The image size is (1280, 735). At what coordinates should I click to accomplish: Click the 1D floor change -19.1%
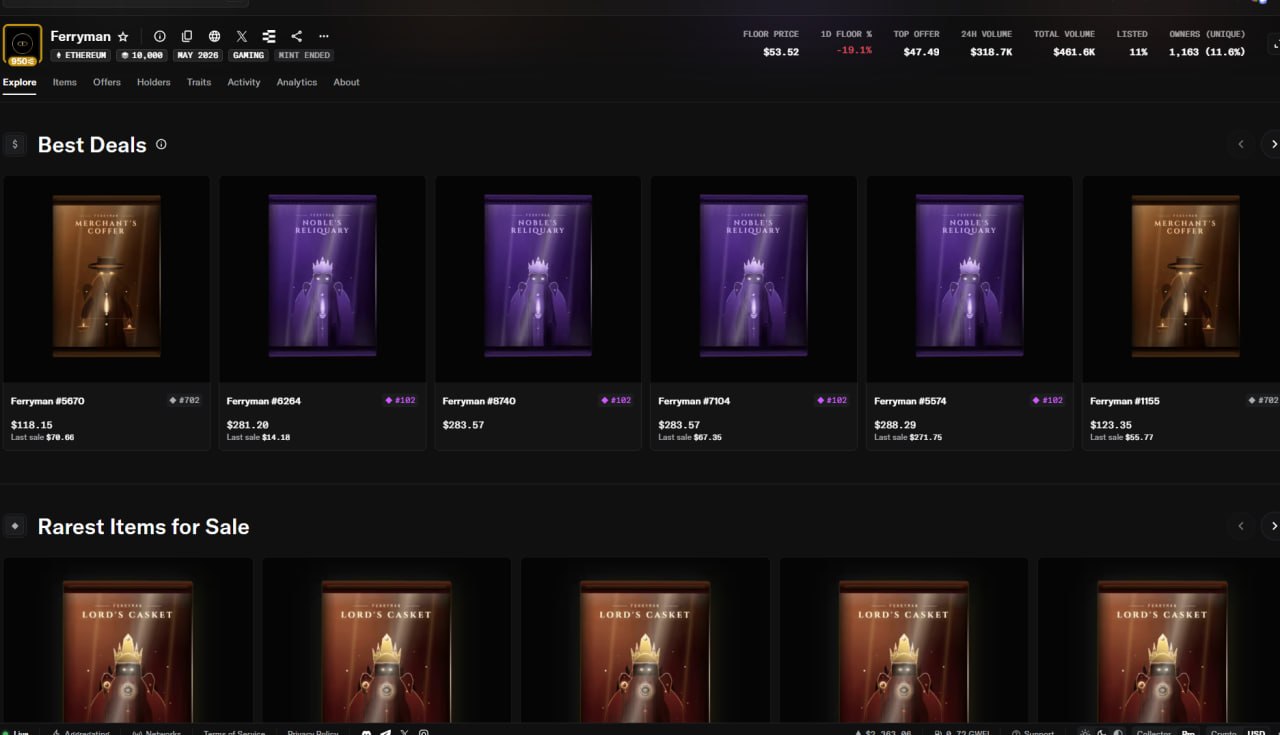pyautogui.click(x=854, y=50)
